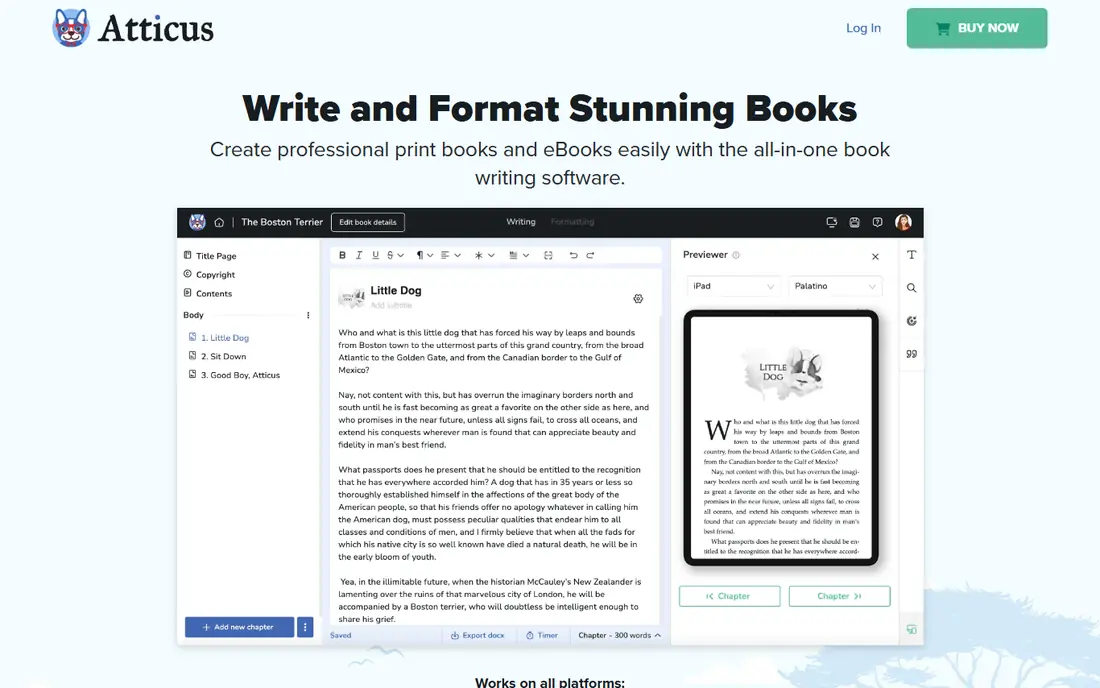Toggle italic formatting
This screenshot has height=688, width=1100.
pos(358,255)
